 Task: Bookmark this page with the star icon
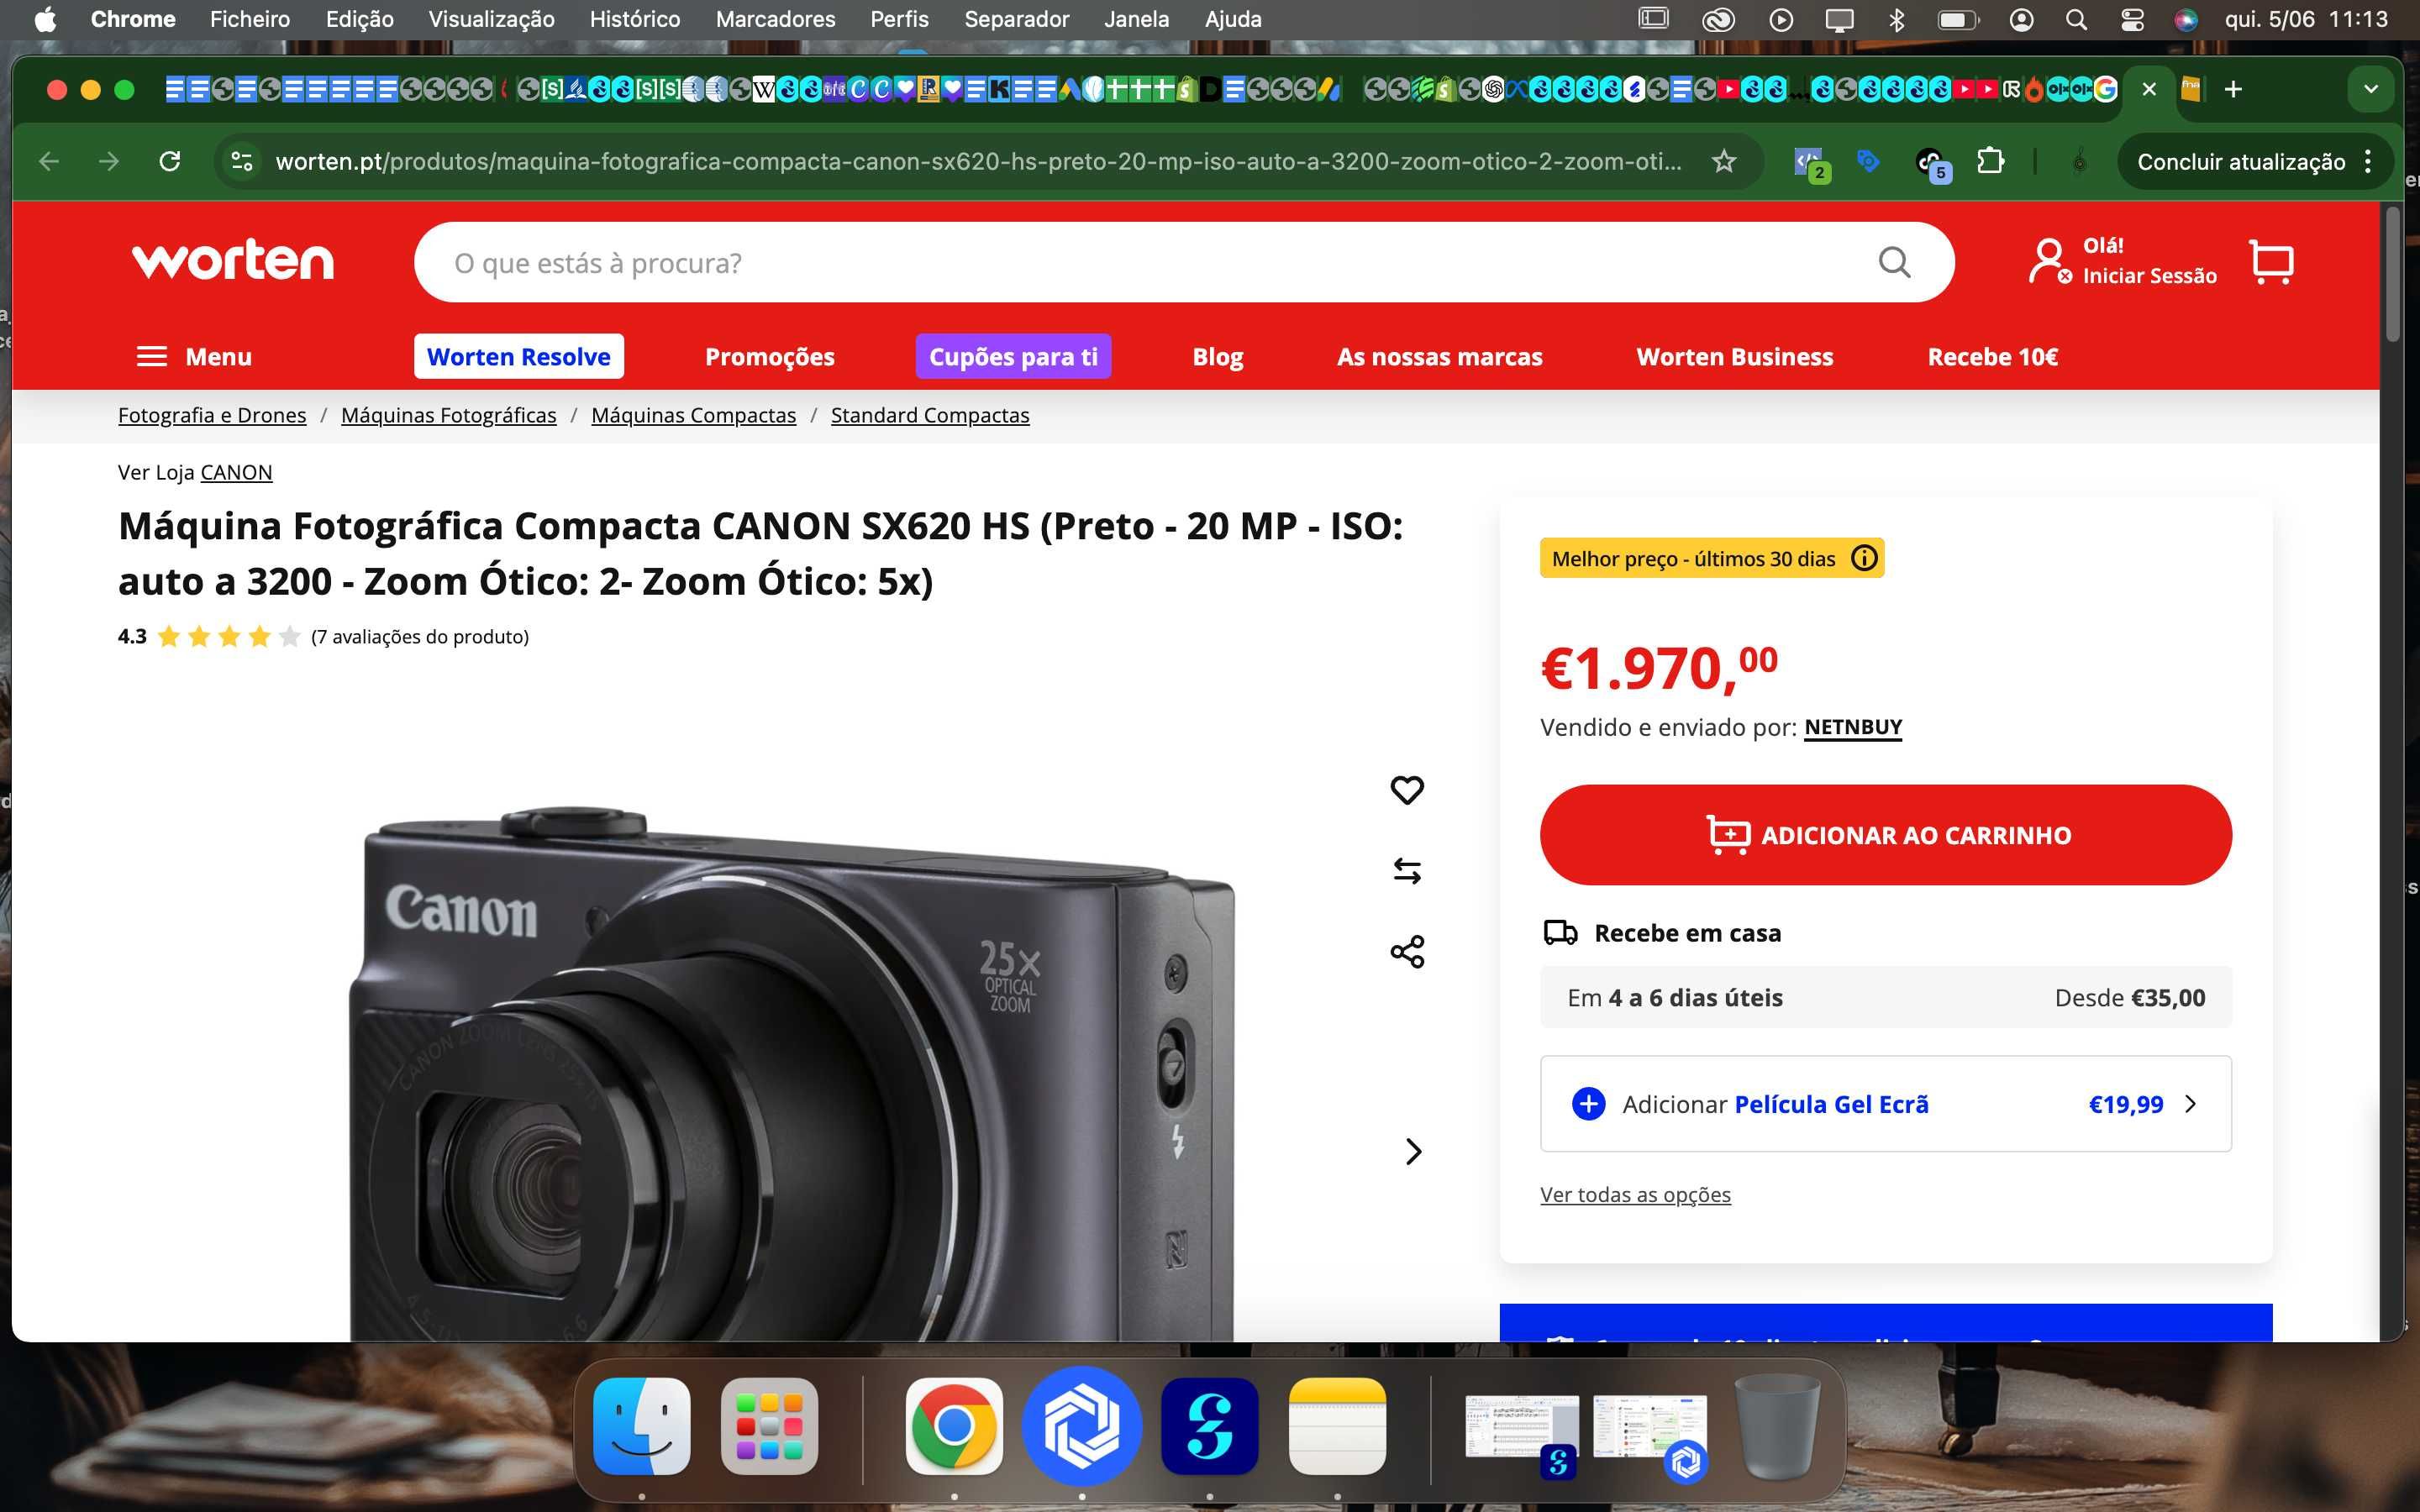click(x=1724, y=161)
